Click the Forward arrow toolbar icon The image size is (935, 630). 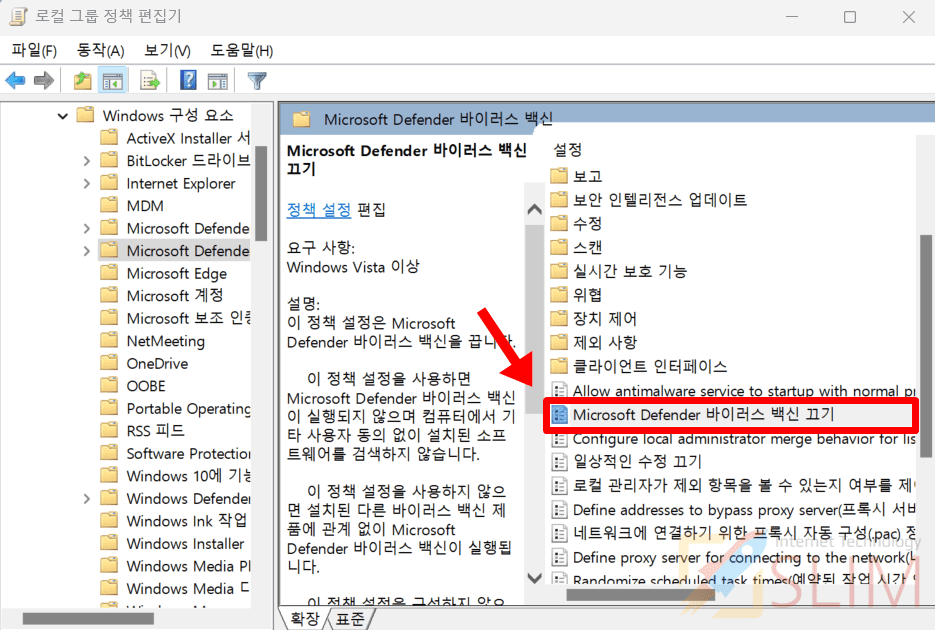tap(44, 80)
